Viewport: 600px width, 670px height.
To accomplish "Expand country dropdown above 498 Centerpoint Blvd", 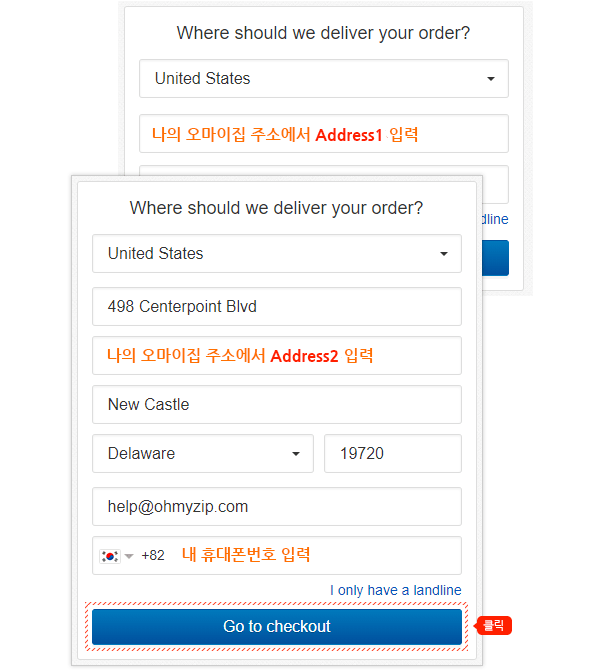I will 276,254.
